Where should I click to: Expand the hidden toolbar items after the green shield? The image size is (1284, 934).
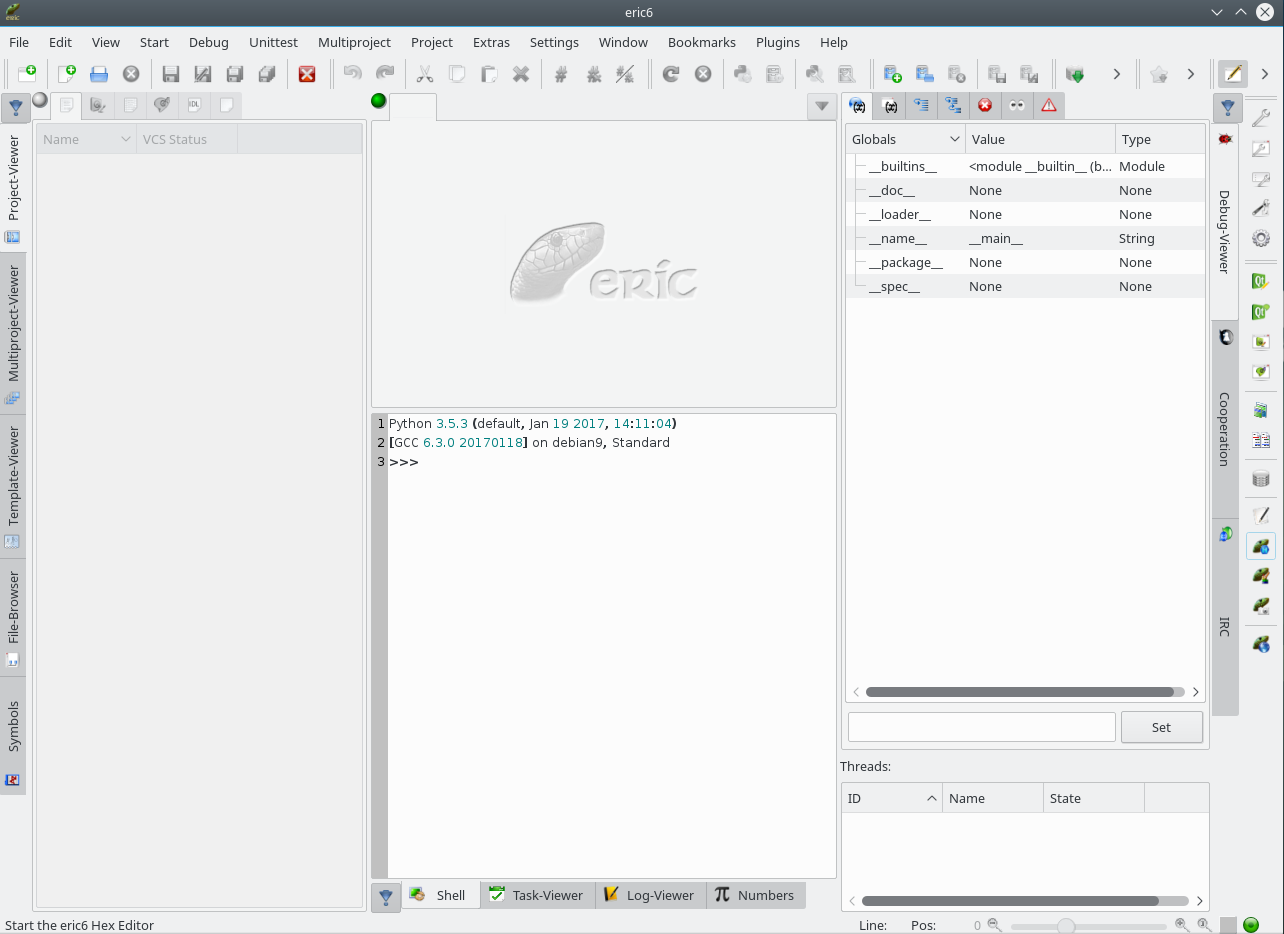pyautogui.click(x=1116, y=74)
